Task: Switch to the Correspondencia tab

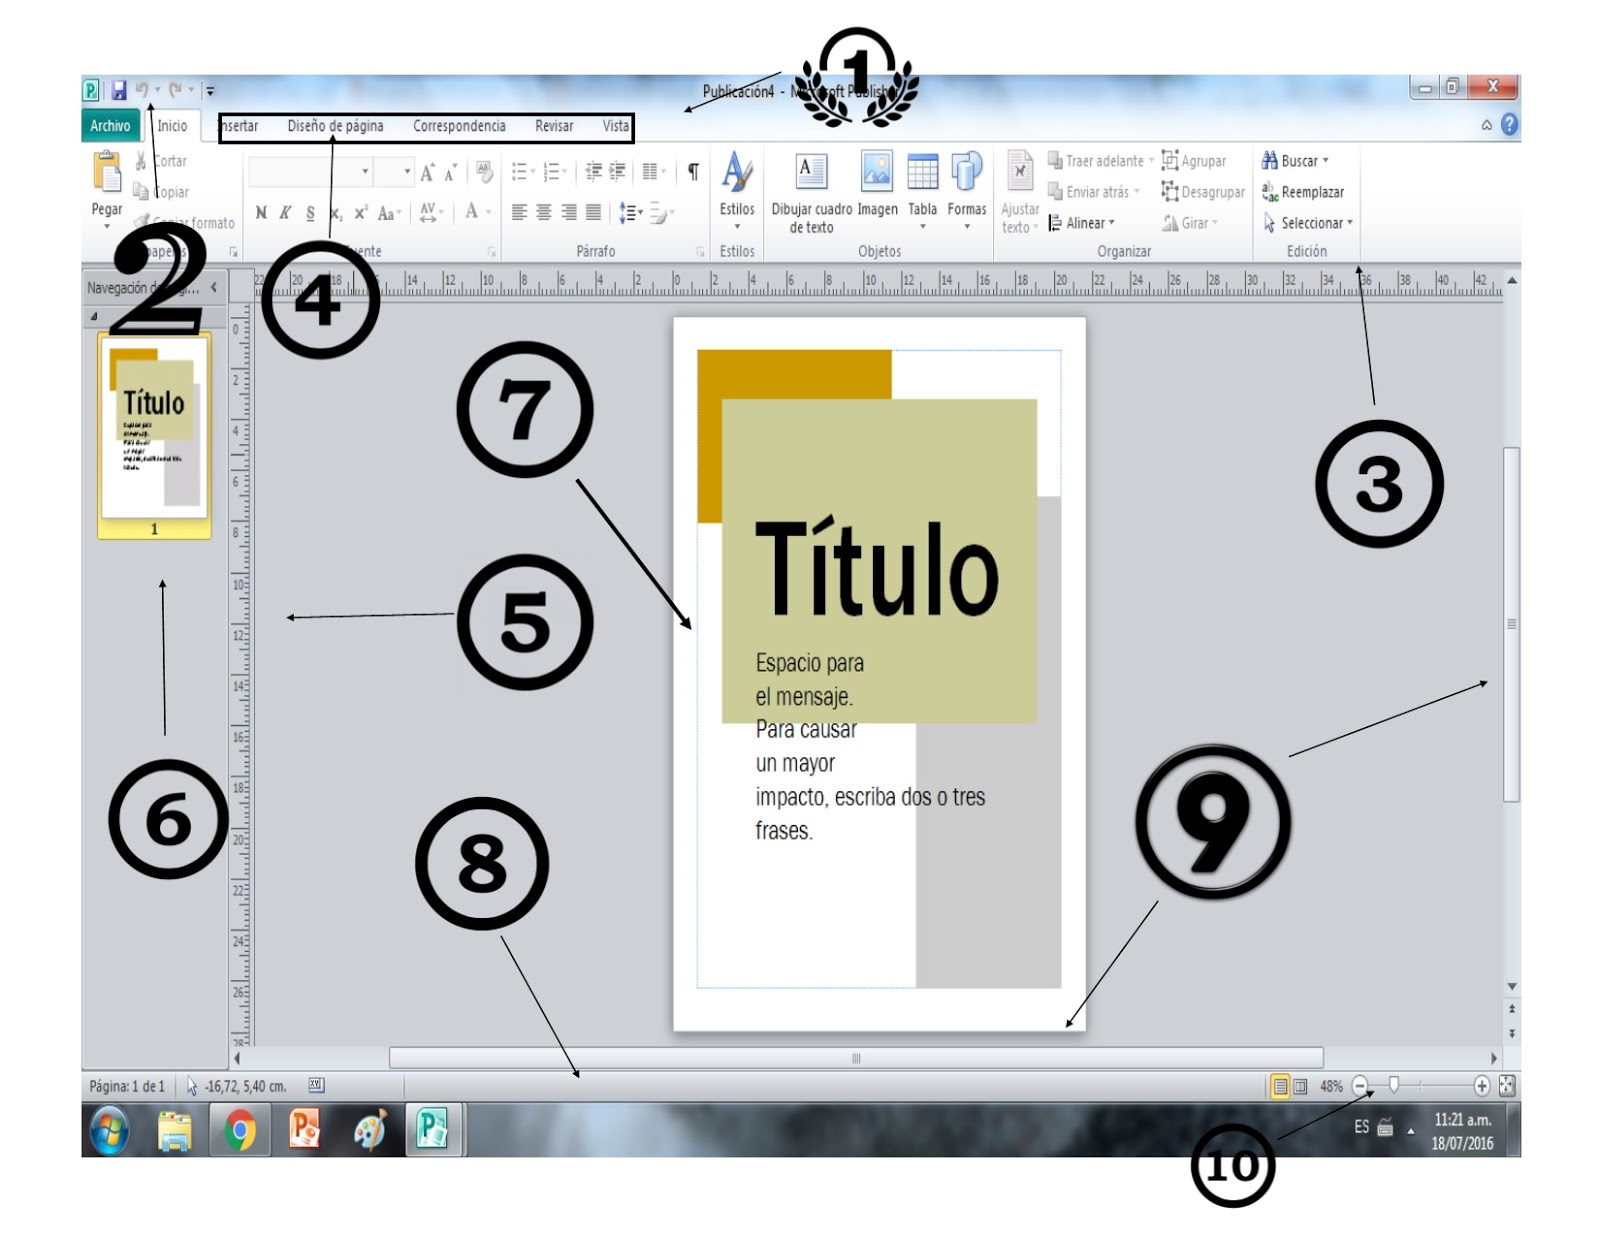Action: click(460, 127)
